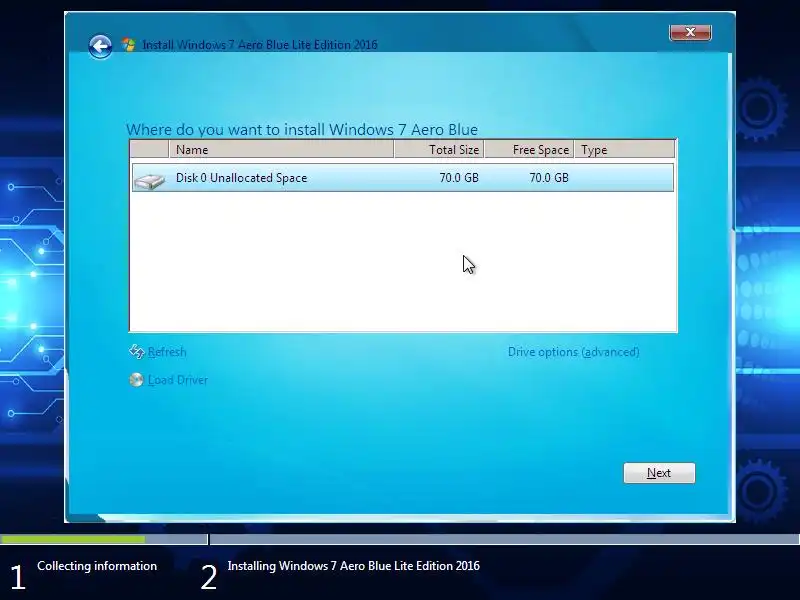Click the 70.0 GB total size value
Screen dimensions: 800x600
[459, 178]
